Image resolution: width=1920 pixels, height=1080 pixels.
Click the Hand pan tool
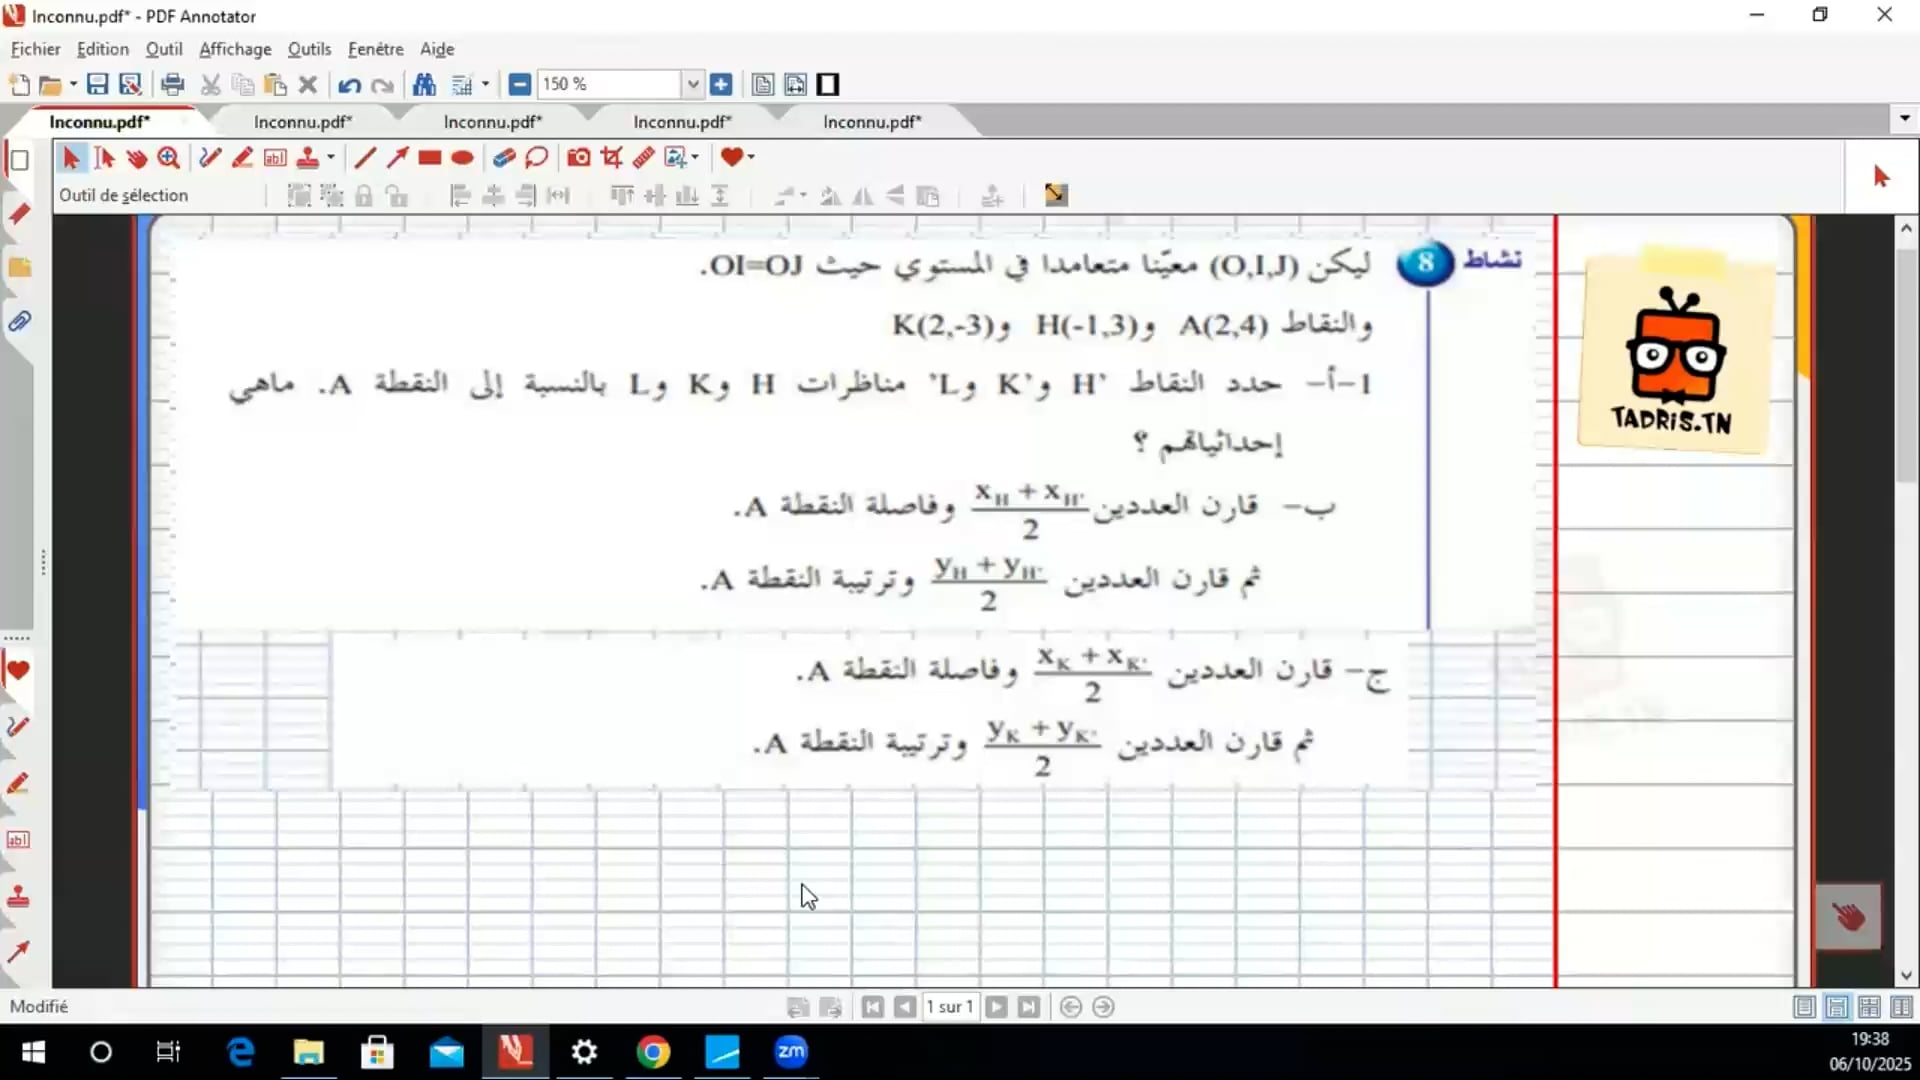(137, 157)
